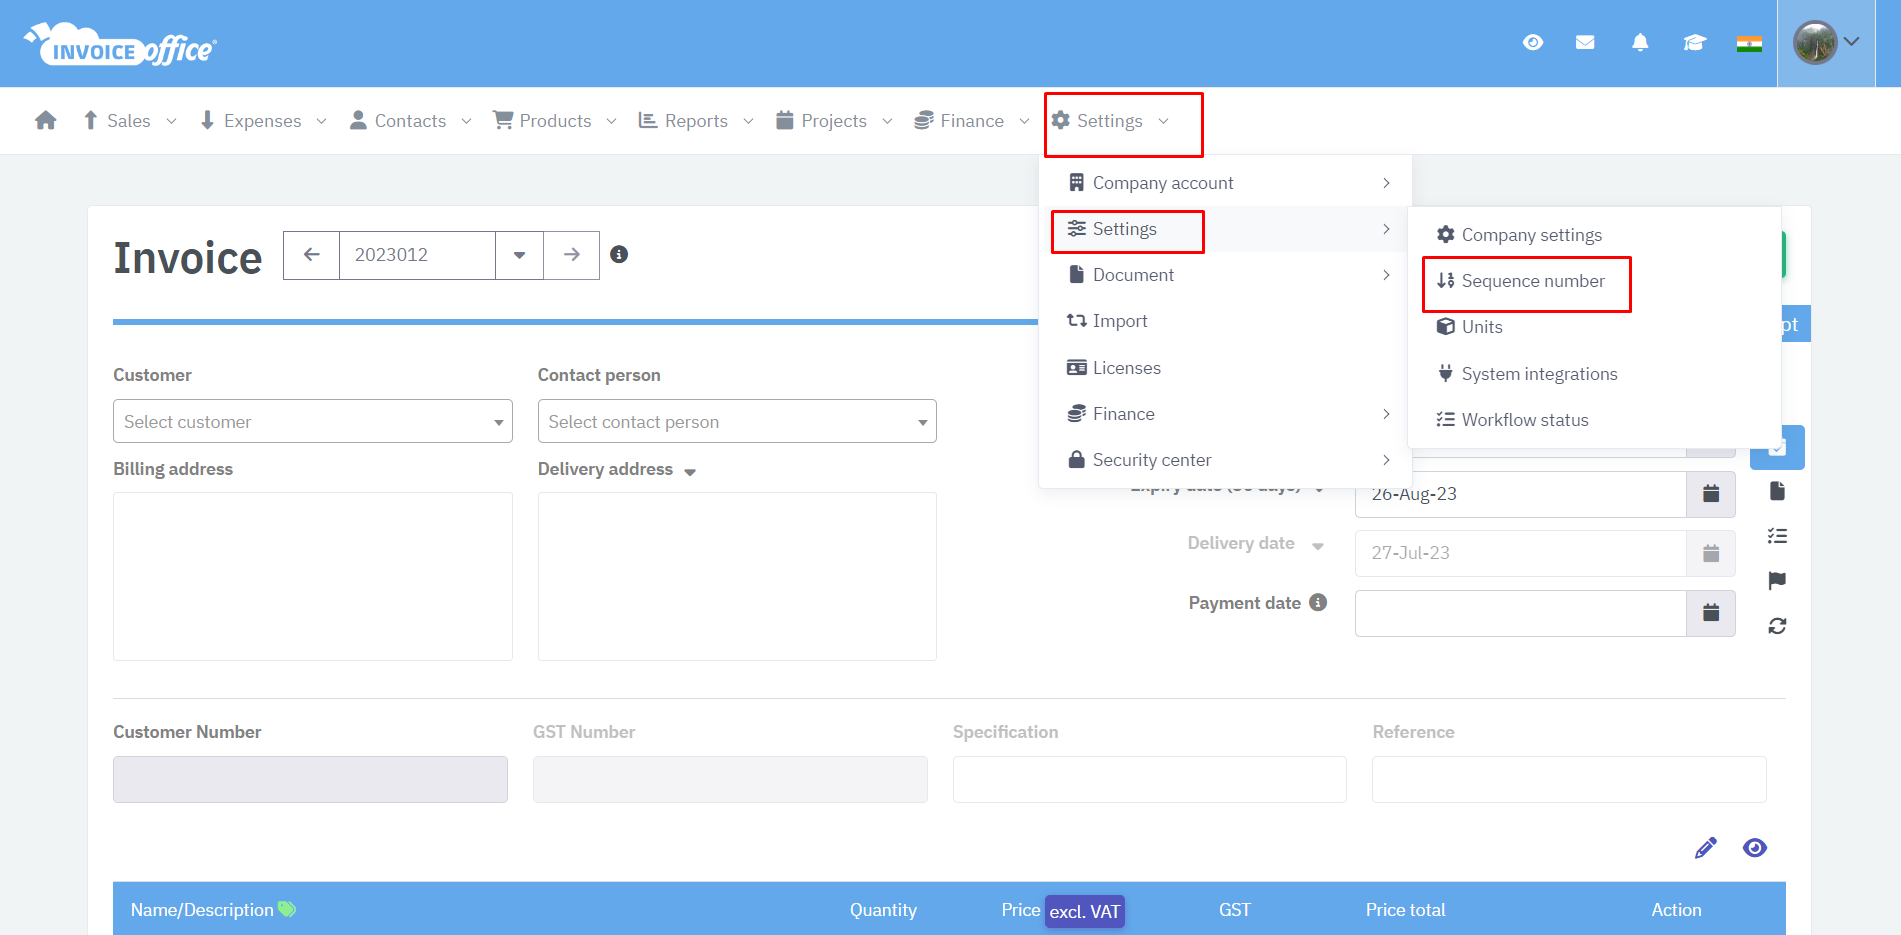
Task: Open the calendar picker for the Expiry date
Action: coord(1711,493)
